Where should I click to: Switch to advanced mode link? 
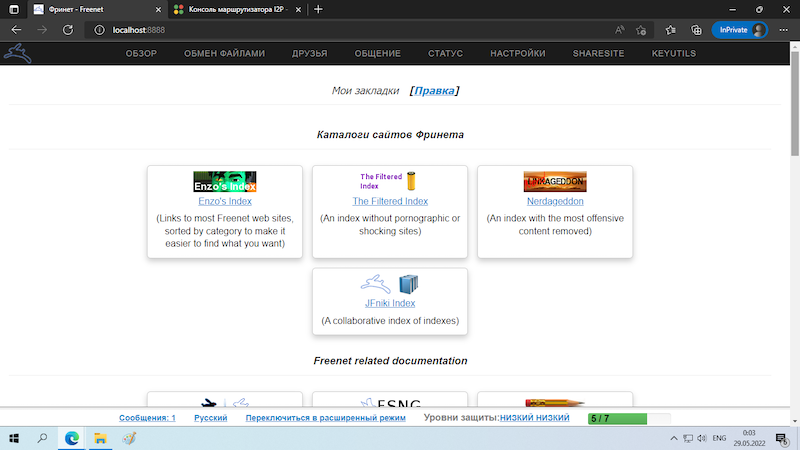click(x=325, y=418)
